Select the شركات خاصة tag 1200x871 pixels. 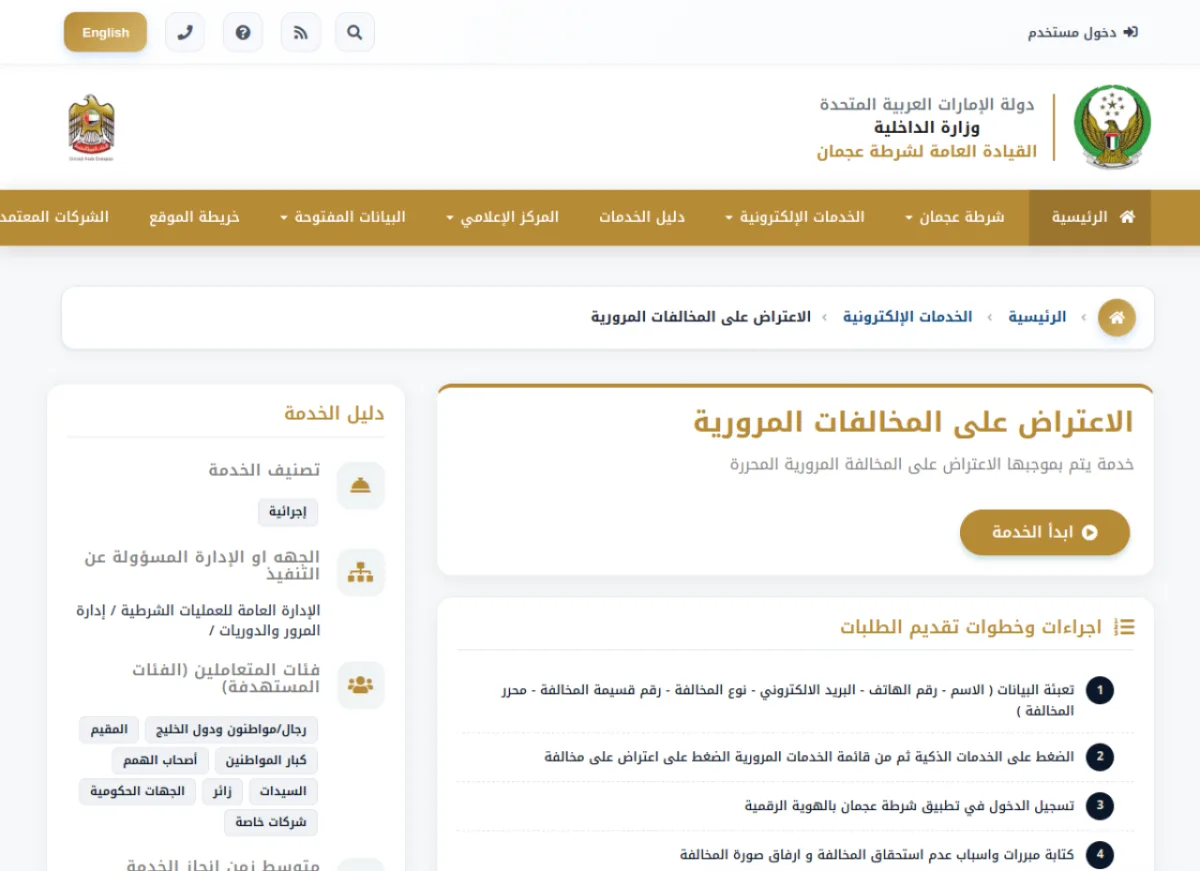coord(271,823)
